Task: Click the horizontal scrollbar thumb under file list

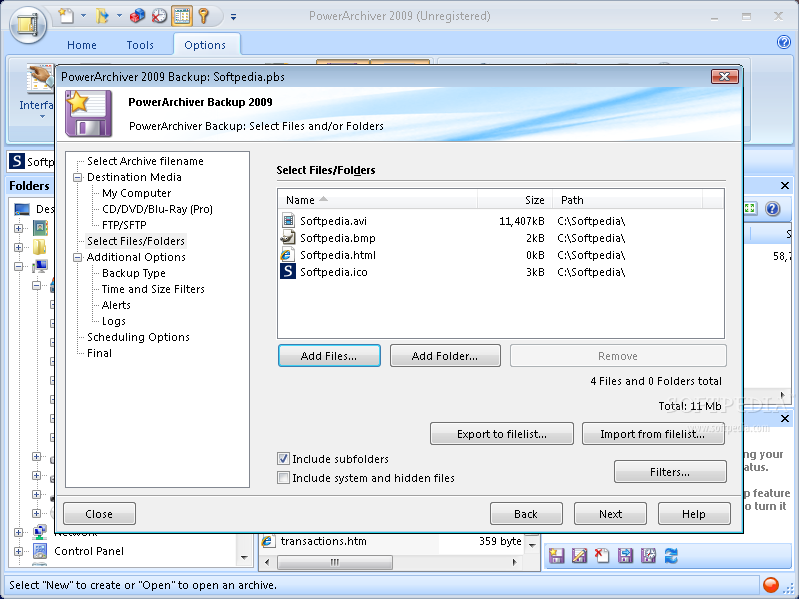Action: click(335, 562)
